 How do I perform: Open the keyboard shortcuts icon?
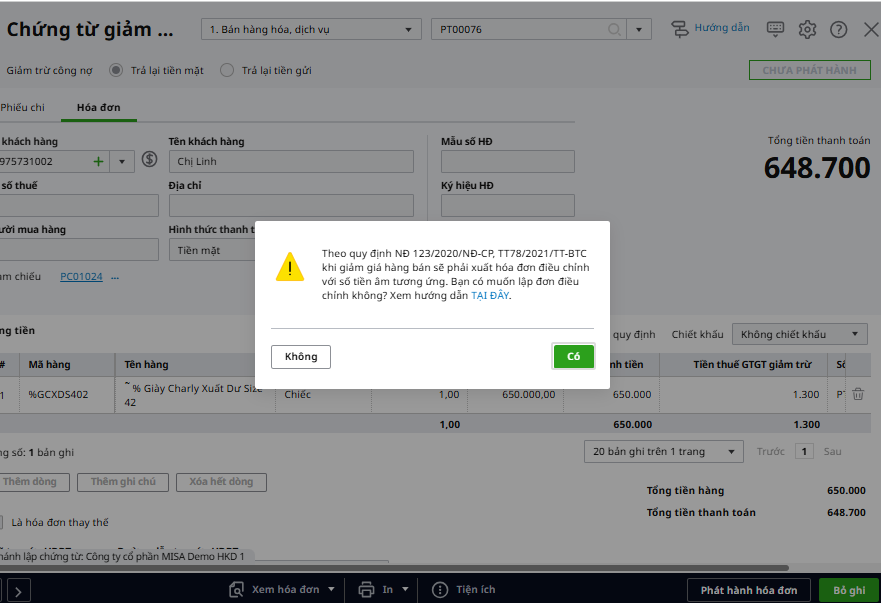click(775, 29)
